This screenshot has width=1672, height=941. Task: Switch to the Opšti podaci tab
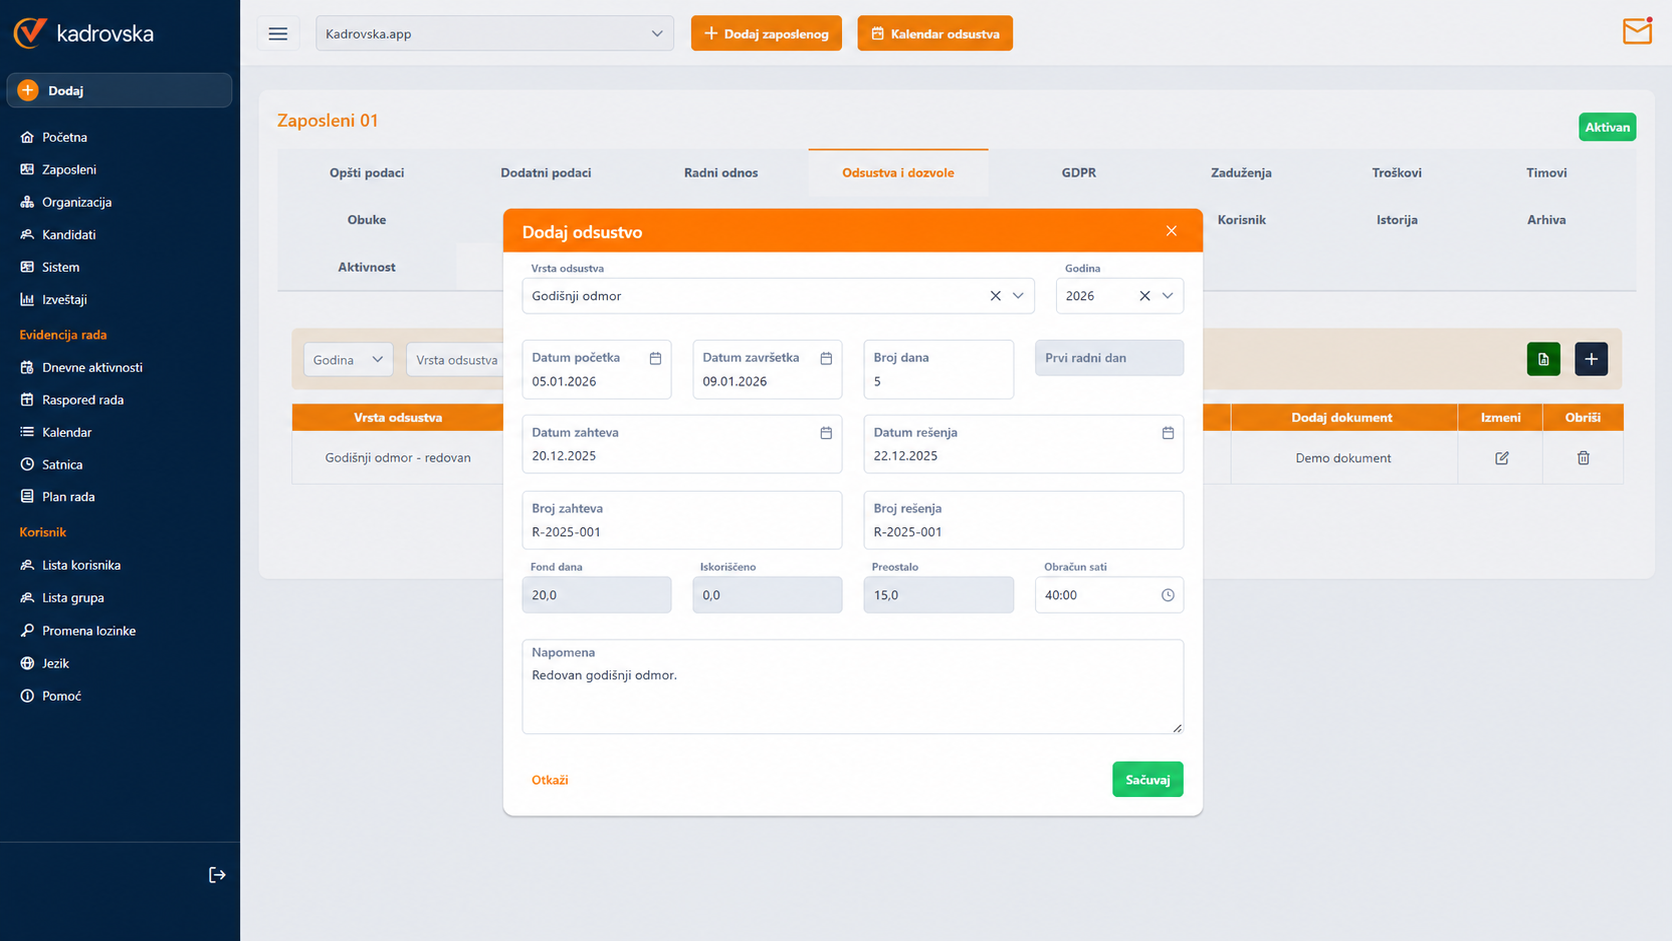(367, 173)
